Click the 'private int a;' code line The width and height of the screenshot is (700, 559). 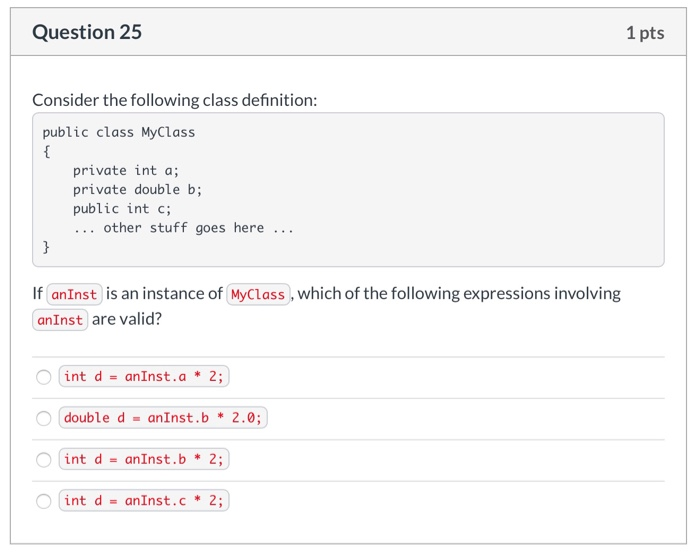126,171
